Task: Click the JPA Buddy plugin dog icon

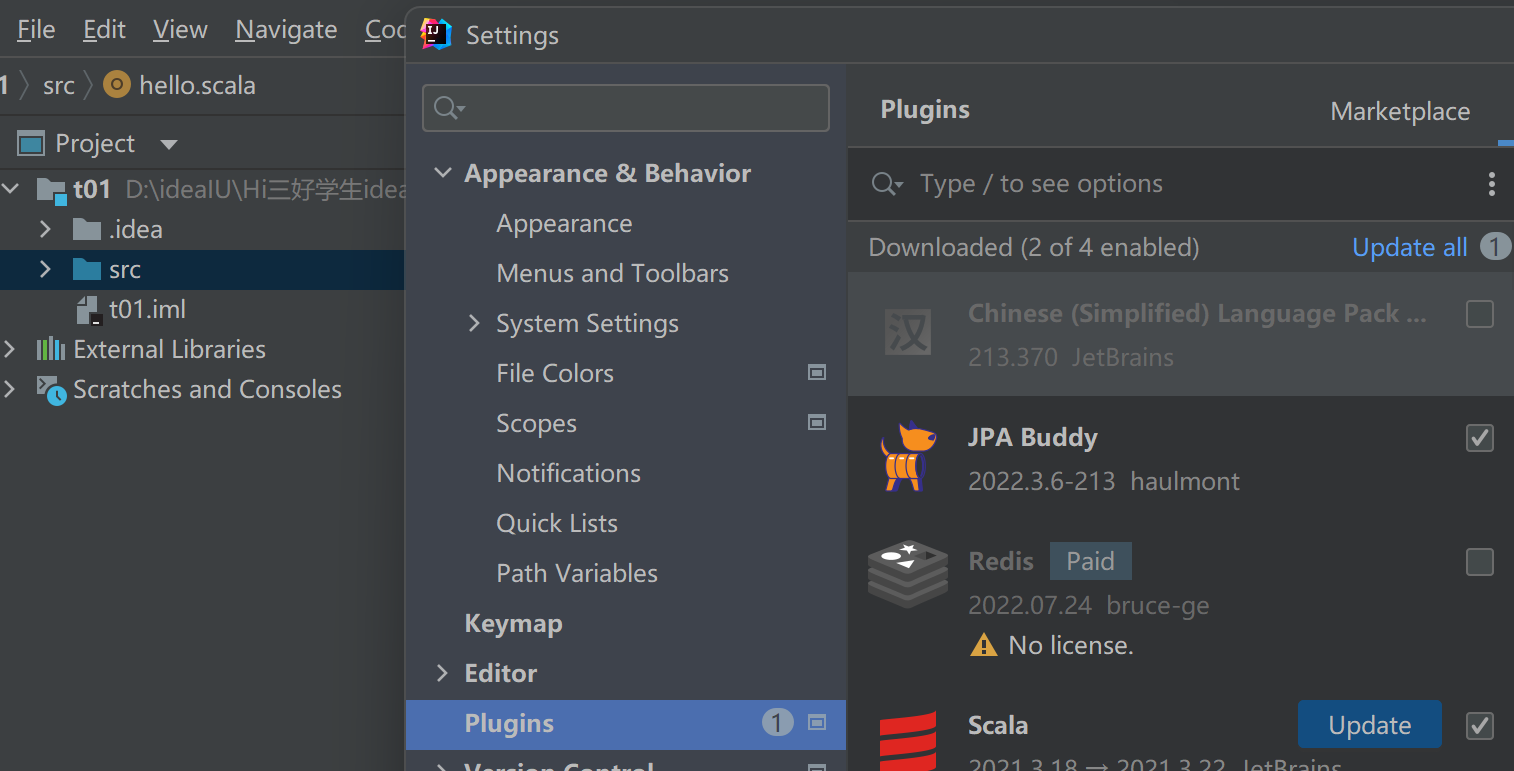Action: click(907, 457)
